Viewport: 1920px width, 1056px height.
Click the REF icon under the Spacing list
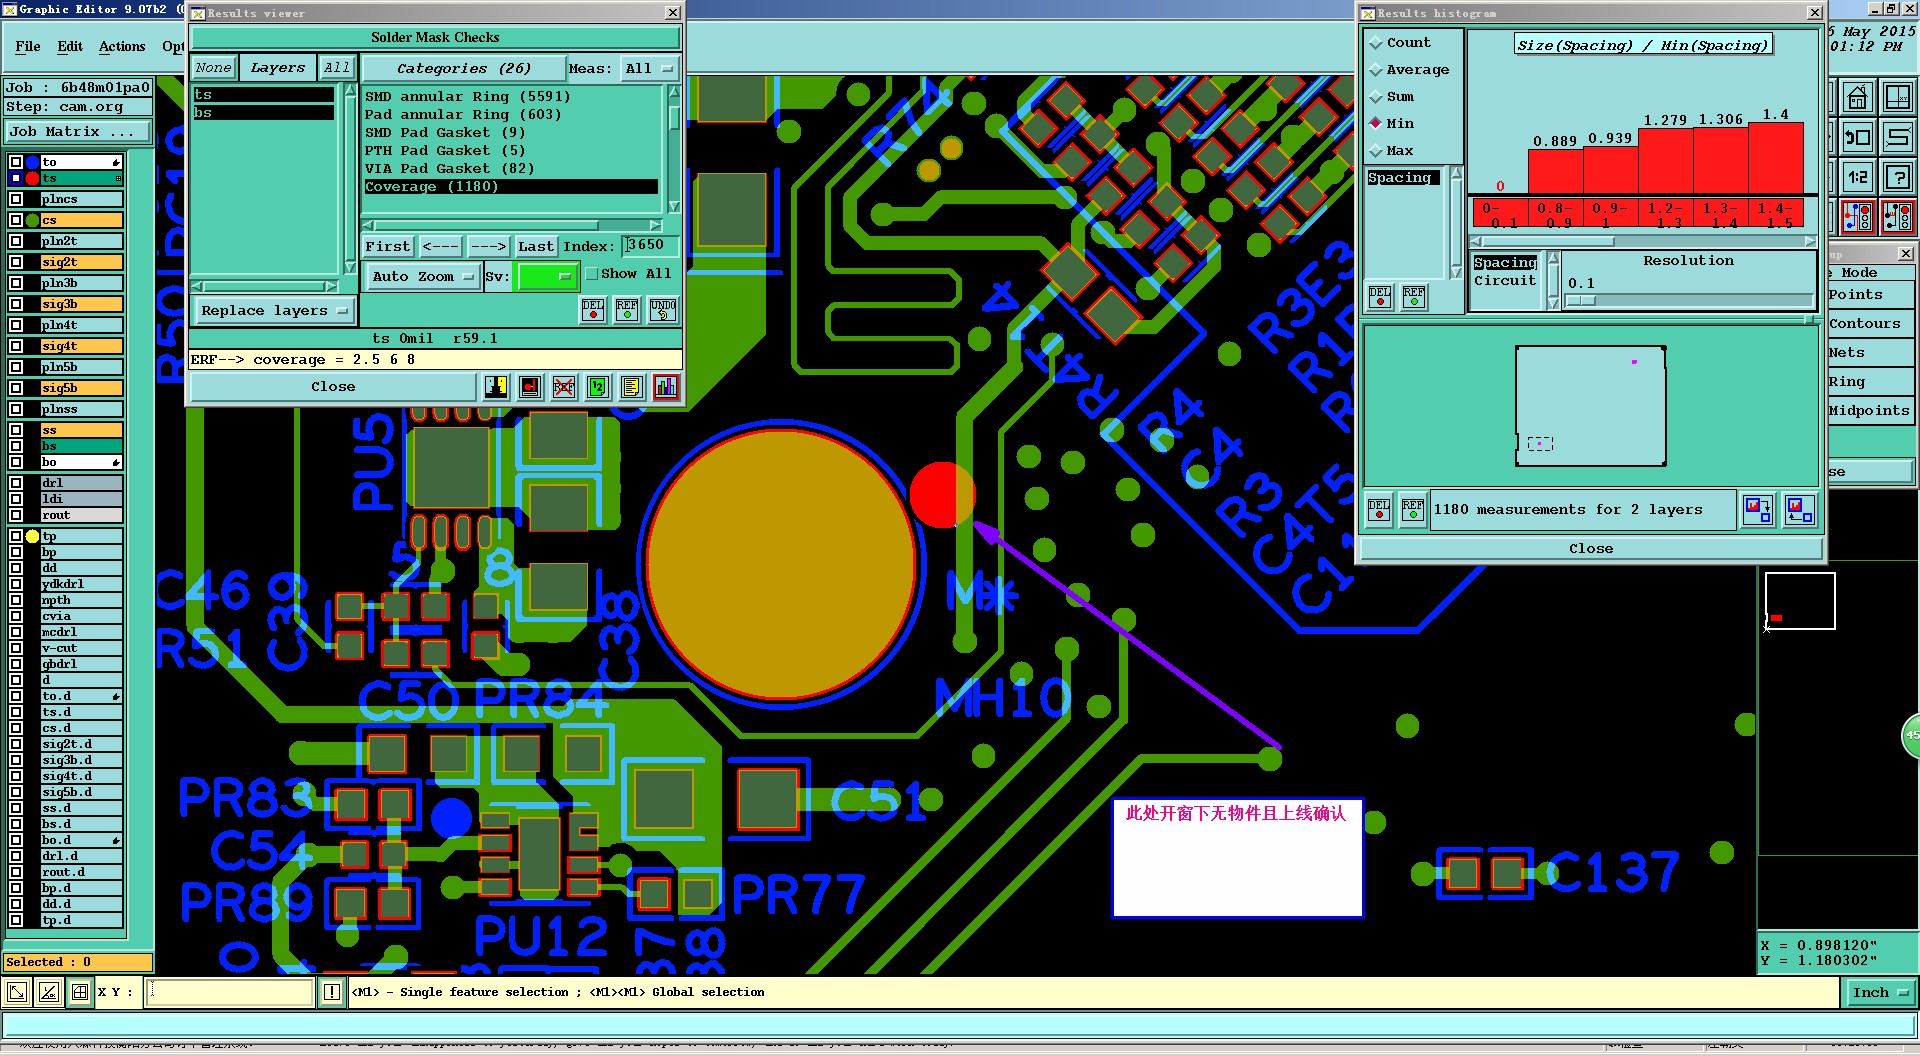pos(1414,297)
